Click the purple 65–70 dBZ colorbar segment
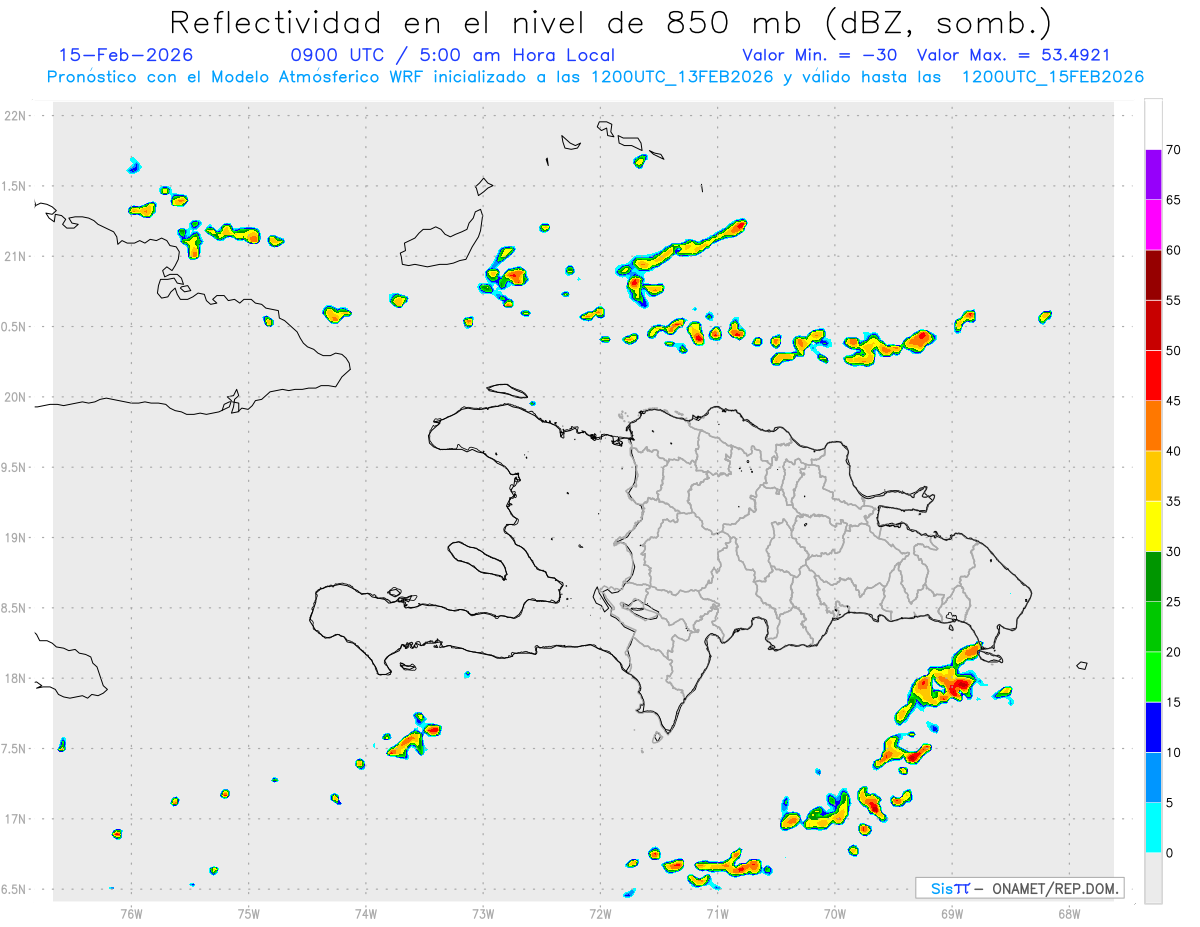 (1153, 175)
